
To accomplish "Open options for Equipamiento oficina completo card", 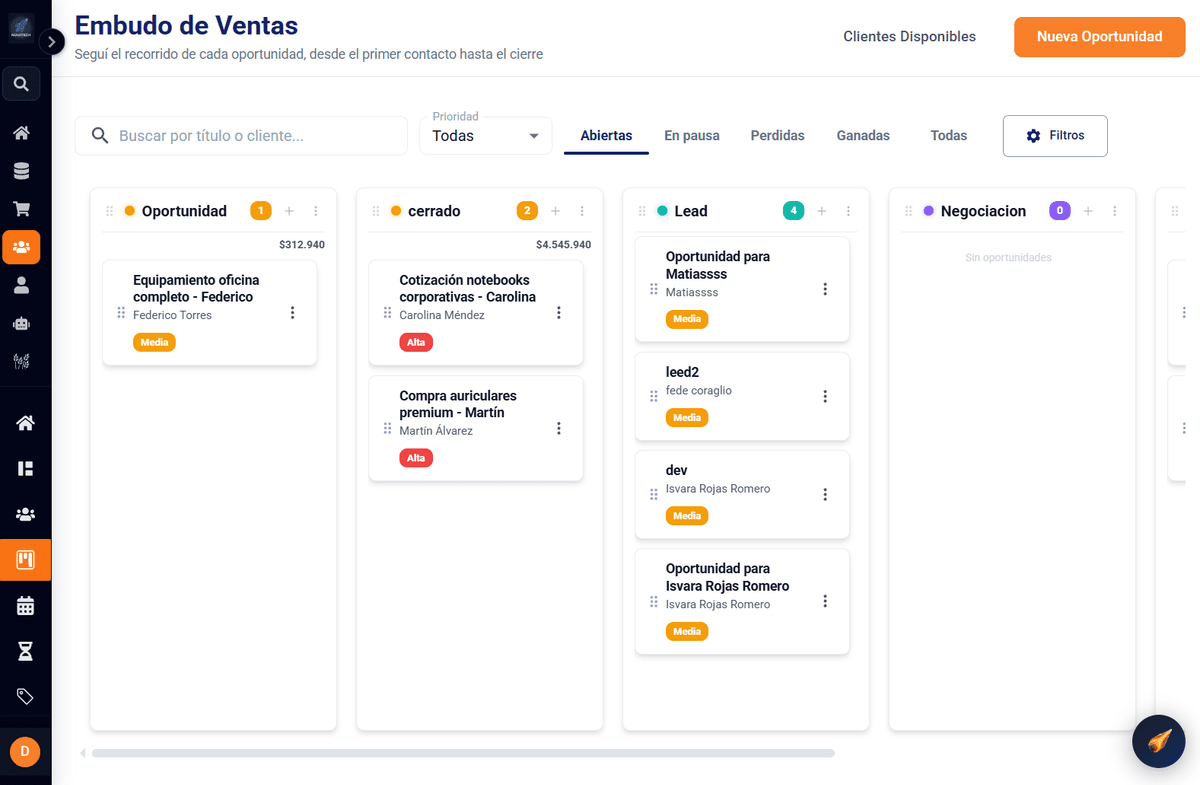I will 293,312.
